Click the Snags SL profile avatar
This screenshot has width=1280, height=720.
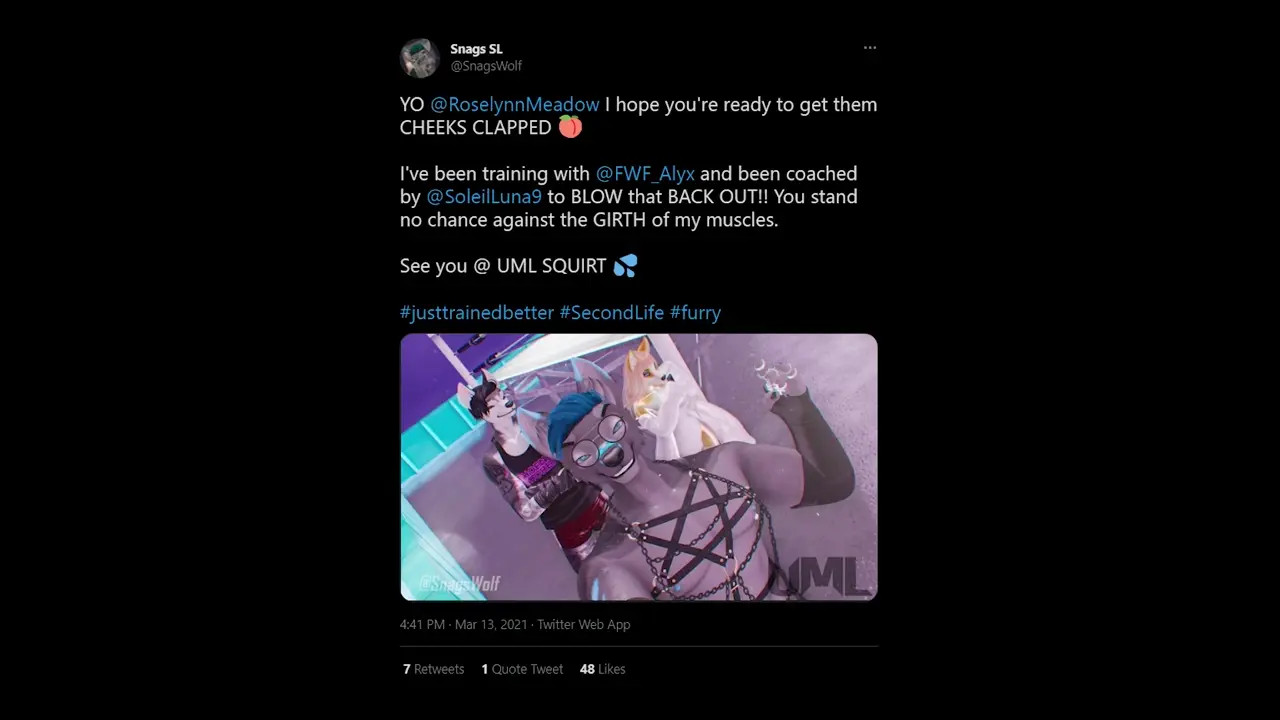pos(420,58)
